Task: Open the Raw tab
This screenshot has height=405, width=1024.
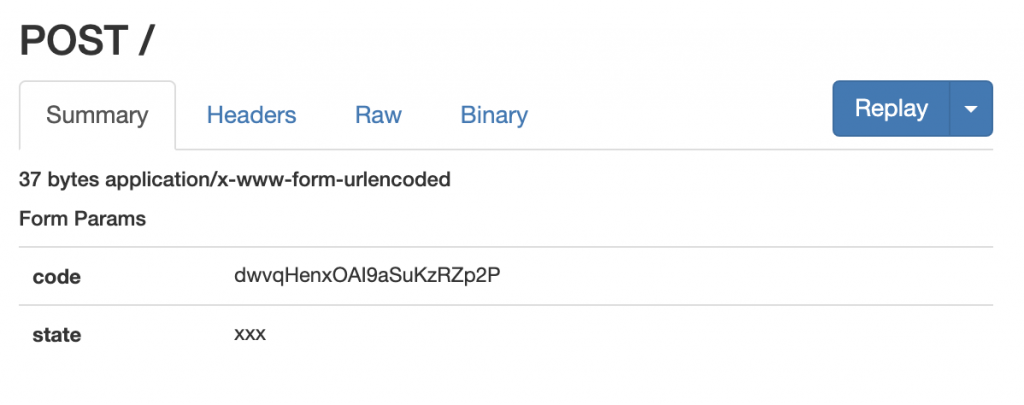Action: 378,115
